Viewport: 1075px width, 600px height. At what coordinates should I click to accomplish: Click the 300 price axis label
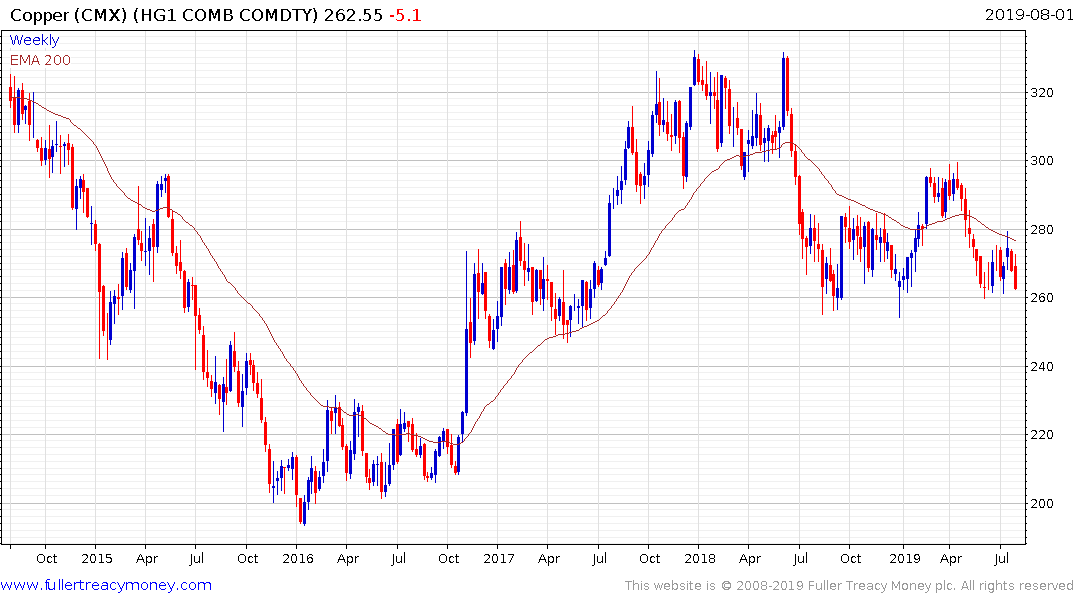point(1042,161)
